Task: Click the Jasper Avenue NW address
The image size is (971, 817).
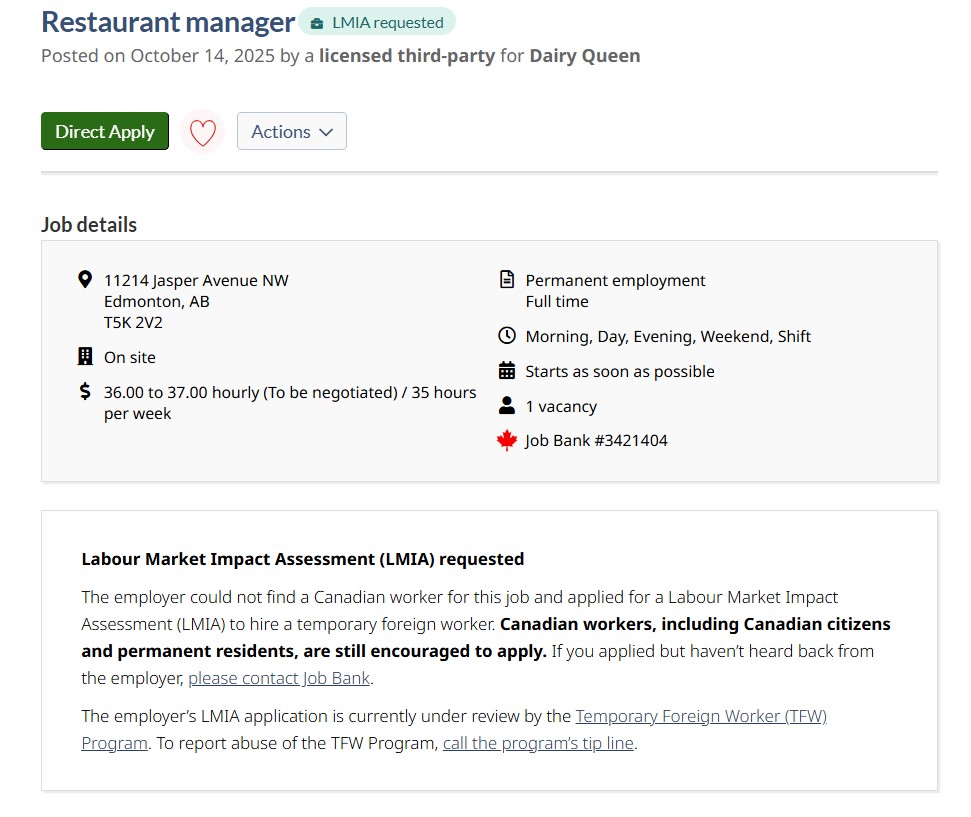Action: tap(196, 280)
